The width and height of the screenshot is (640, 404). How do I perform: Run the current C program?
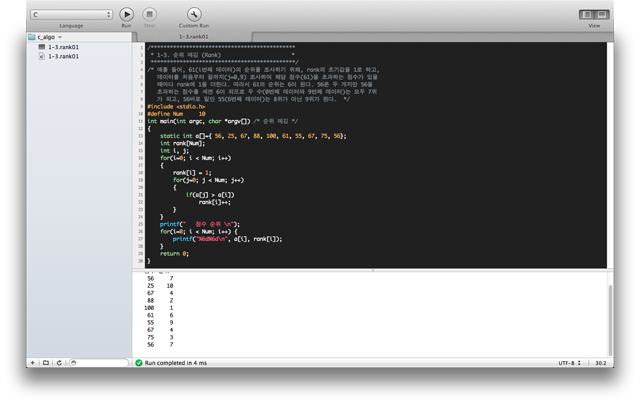[x=127, y=15]
